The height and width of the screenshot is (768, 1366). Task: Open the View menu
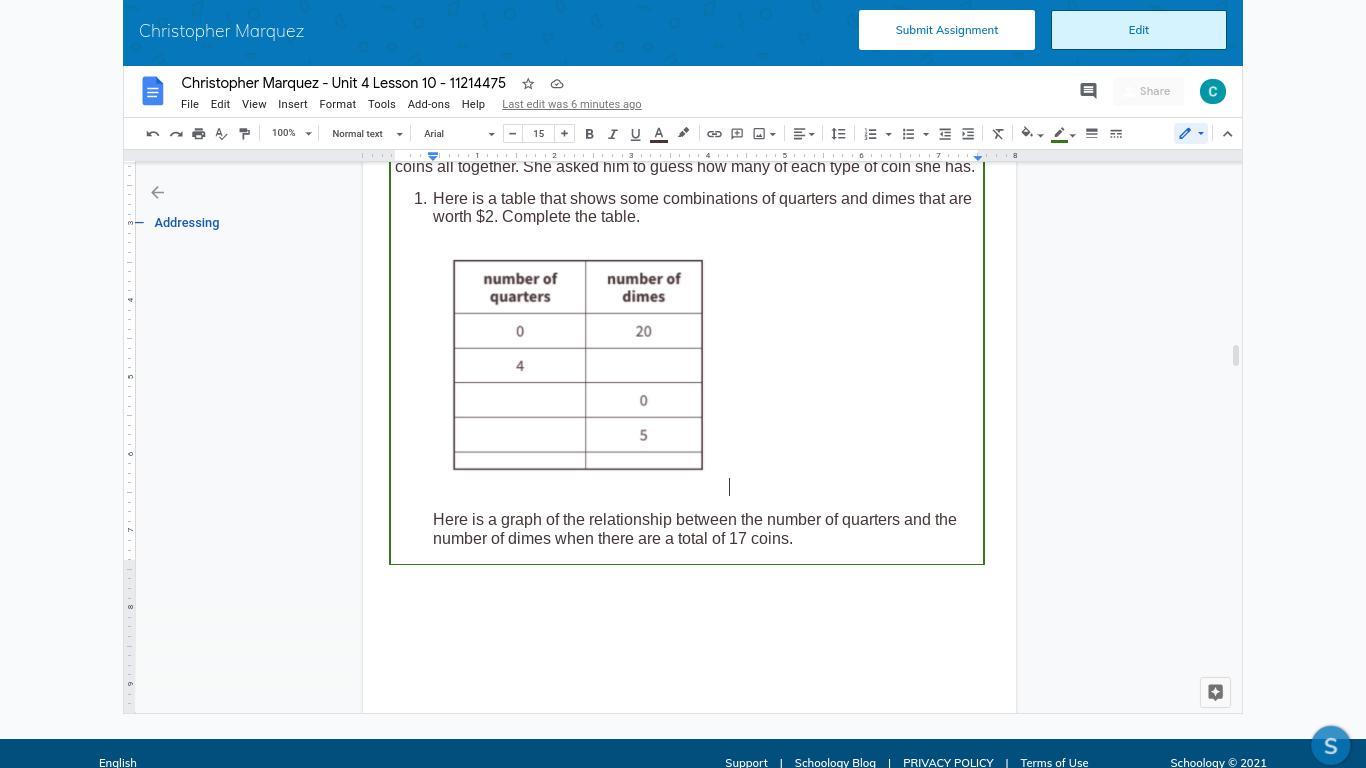[254, 104]
